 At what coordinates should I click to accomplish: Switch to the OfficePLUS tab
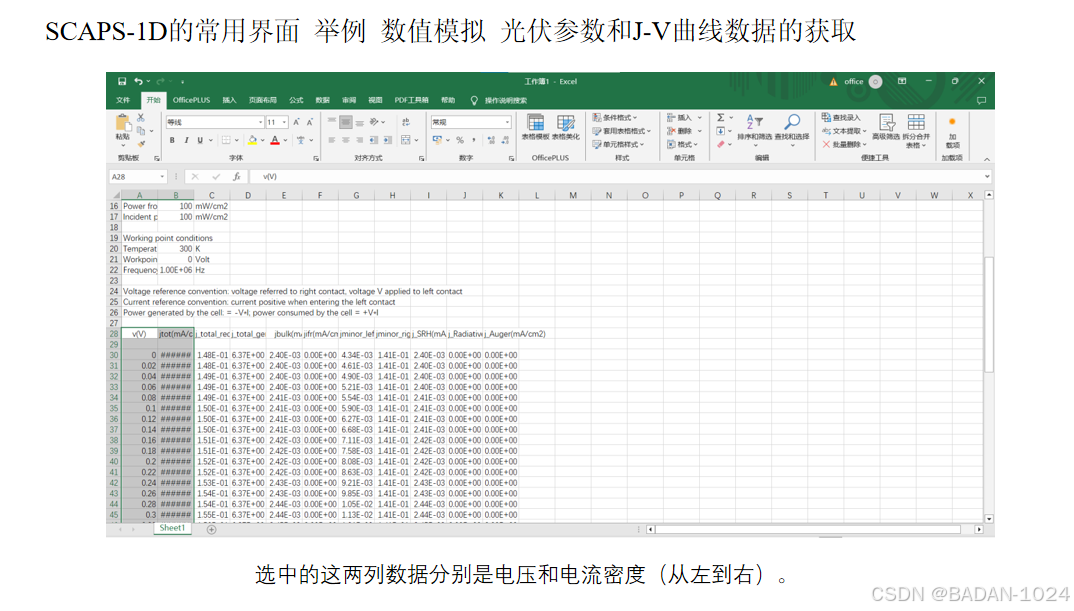coord(192,100)
